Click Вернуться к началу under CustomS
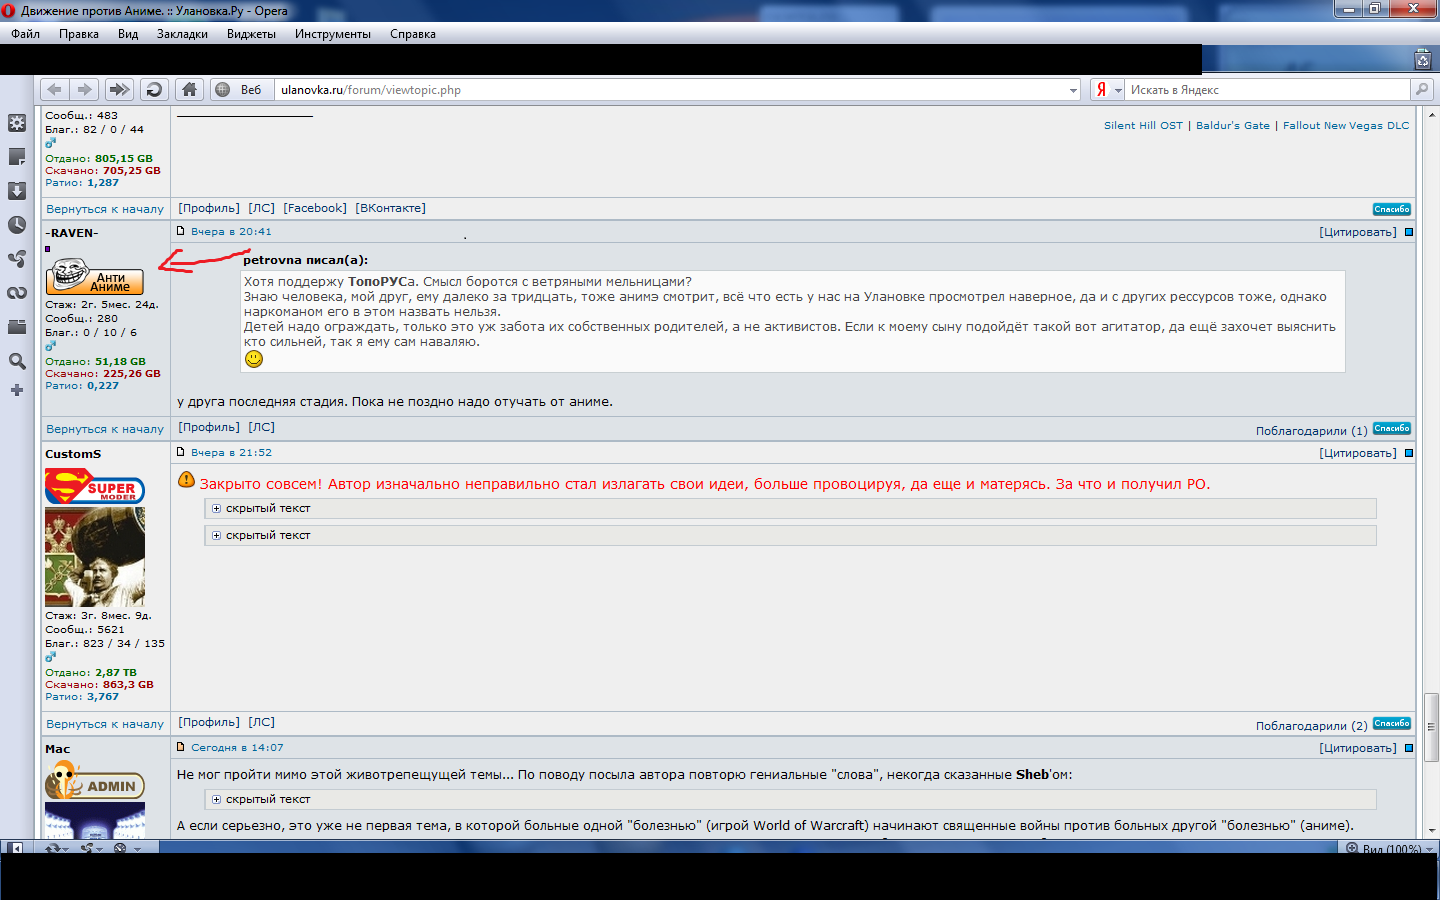 pyautogui.click(x=105, y=724)
